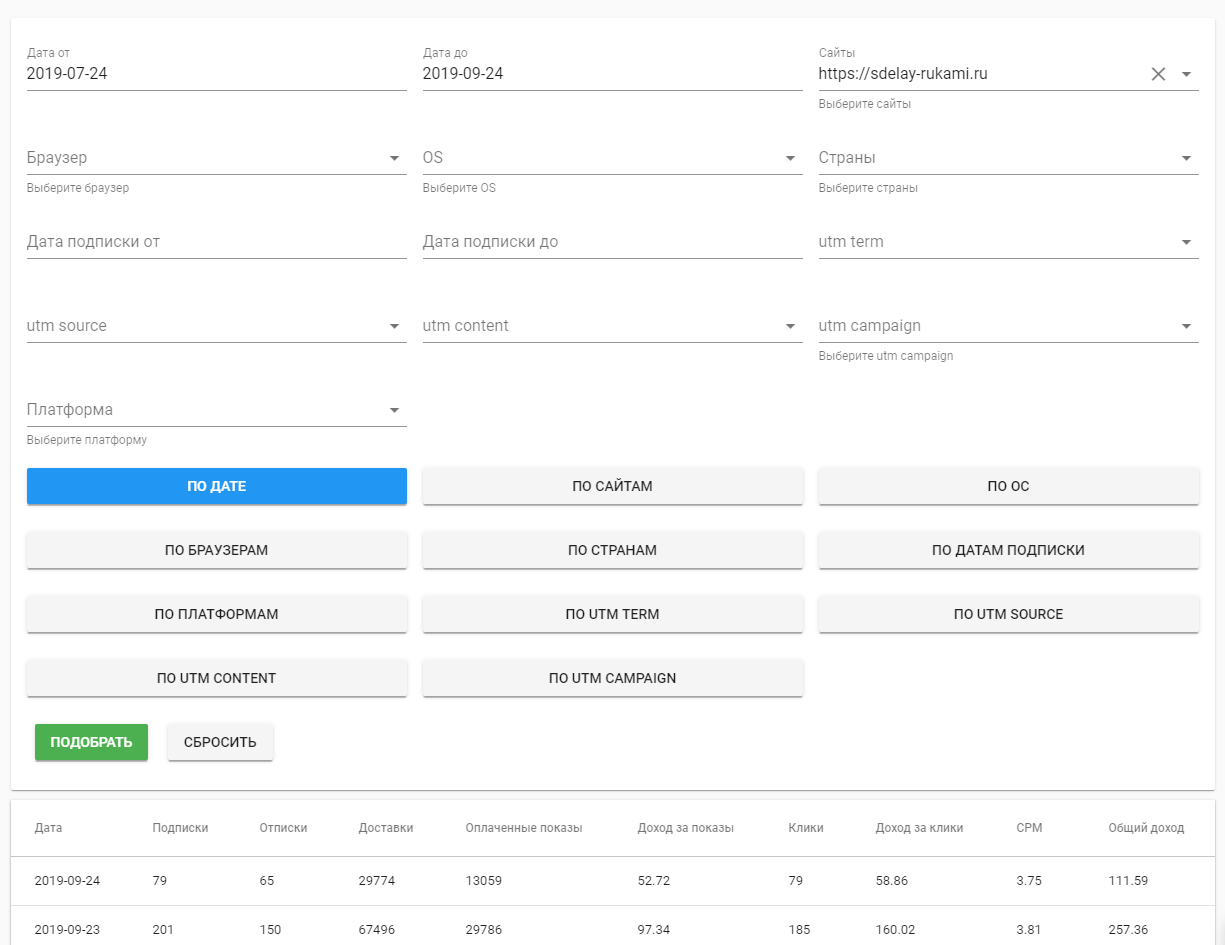Select the ПО ДАТЕ grouping toggle

click(216, 486)
